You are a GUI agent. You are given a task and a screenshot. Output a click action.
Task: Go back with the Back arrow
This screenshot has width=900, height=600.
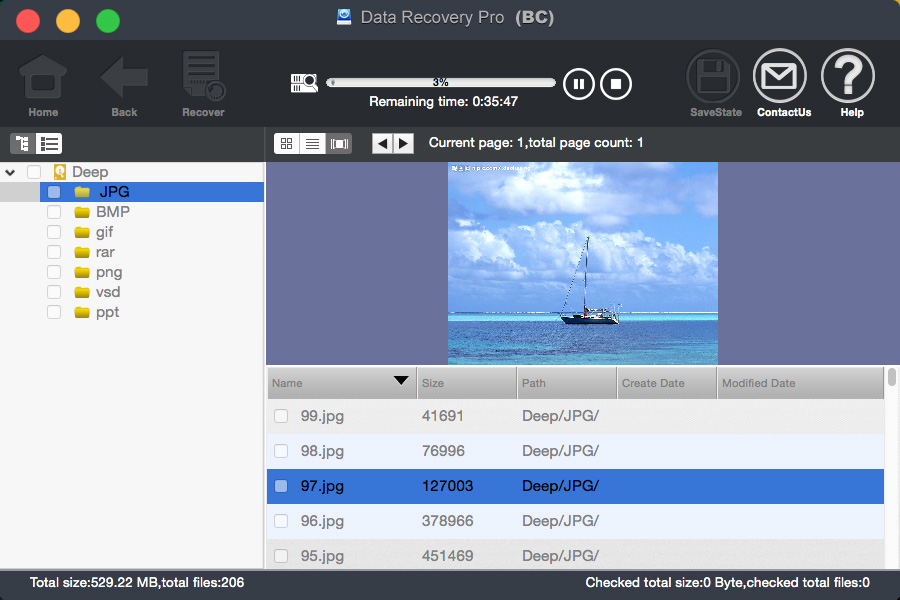coord(124,76)
